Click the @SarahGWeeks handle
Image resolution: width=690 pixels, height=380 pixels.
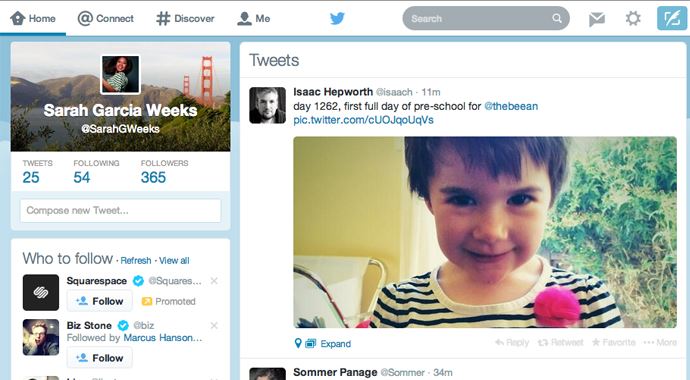click(121, 129)
